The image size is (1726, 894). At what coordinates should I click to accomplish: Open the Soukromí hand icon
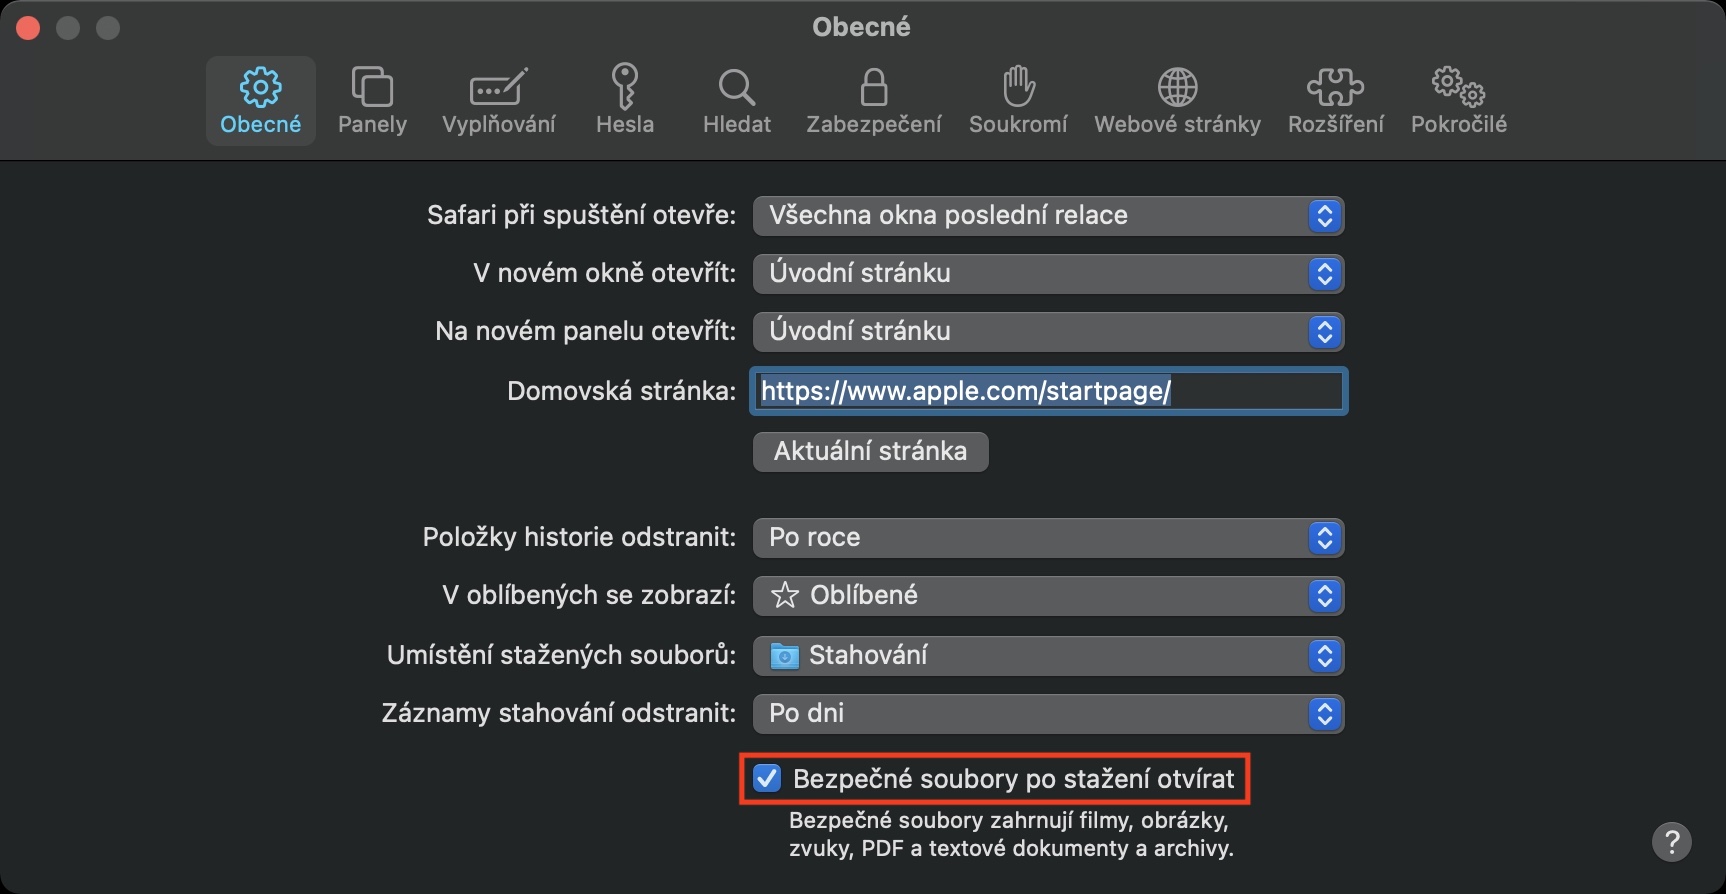coord(1018,88)
